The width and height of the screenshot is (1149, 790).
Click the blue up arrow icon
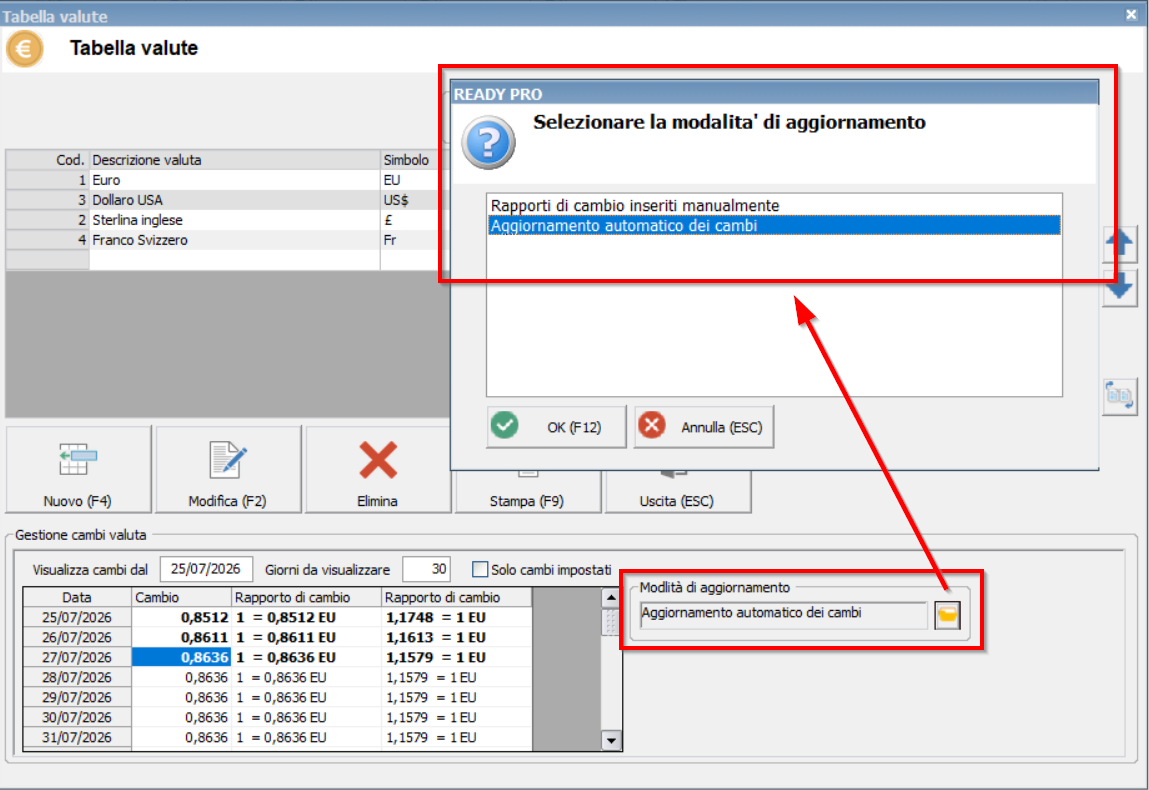tap(1120, 244)
